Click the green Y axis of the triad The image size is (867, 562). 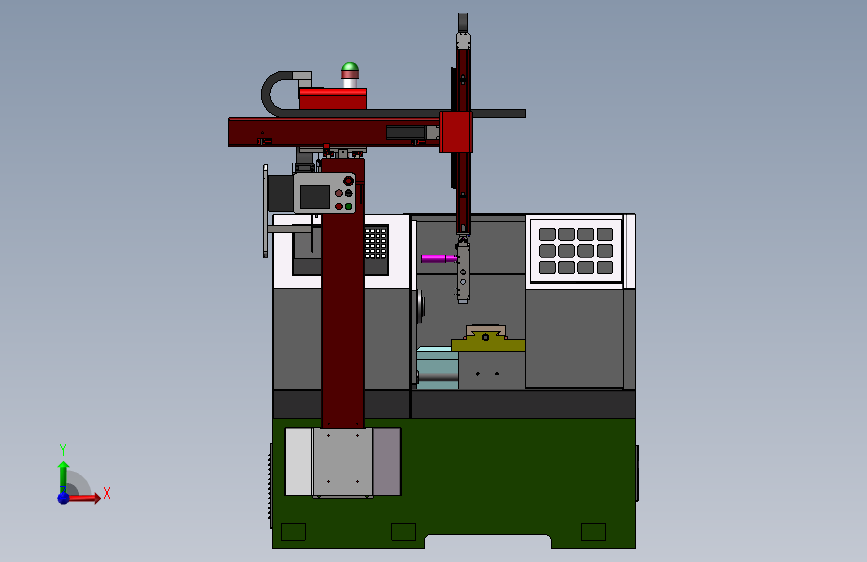click(63, 476)
